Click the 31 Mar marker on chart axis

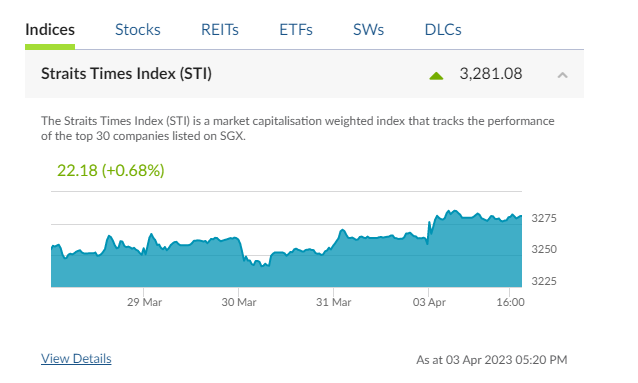click(x=334, y=302)
